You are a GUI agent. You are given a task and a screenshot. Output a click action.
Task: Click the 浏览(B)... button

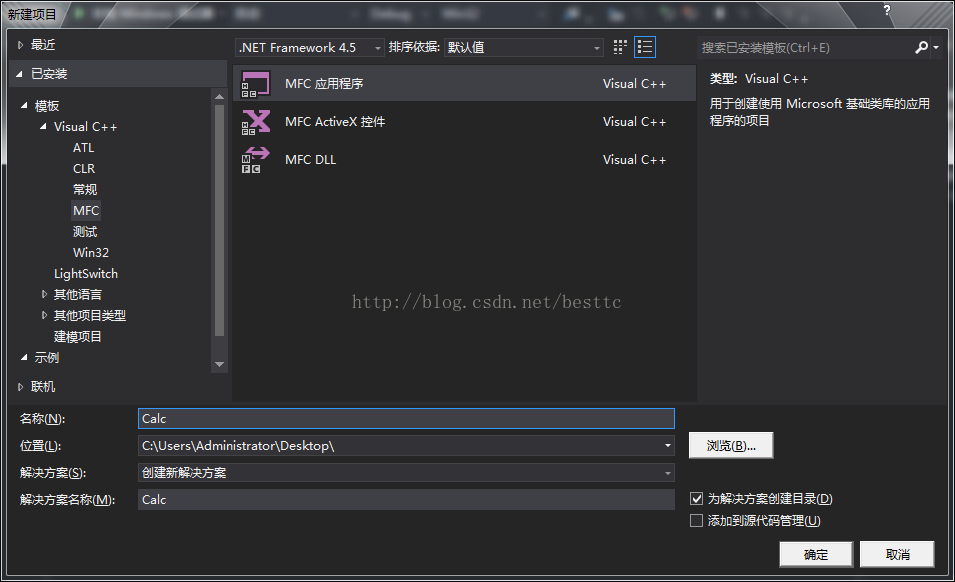click(x=731, y=446)
